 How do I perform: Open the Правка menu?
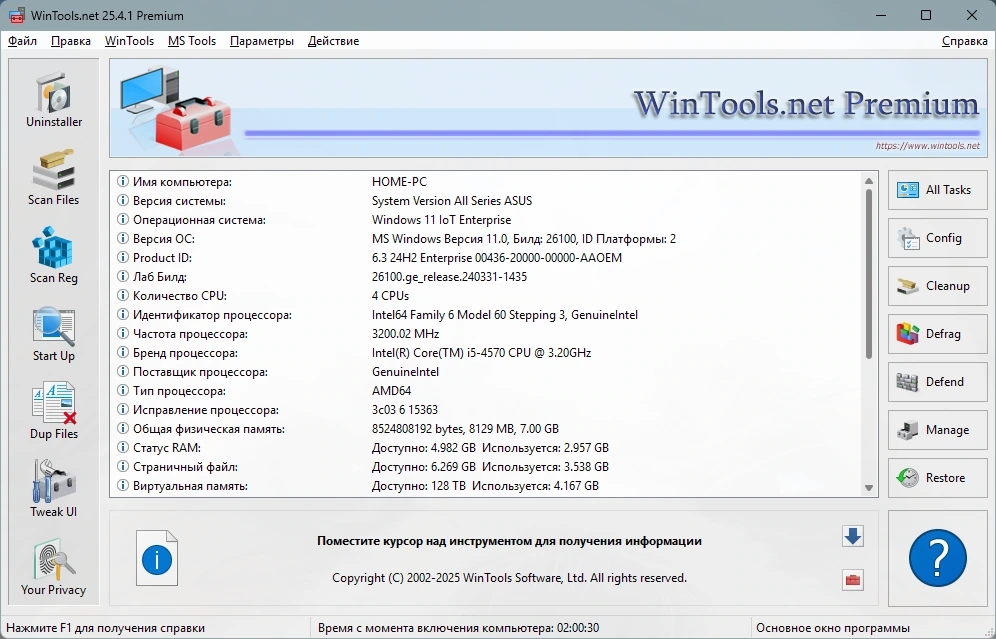(71, 41)
